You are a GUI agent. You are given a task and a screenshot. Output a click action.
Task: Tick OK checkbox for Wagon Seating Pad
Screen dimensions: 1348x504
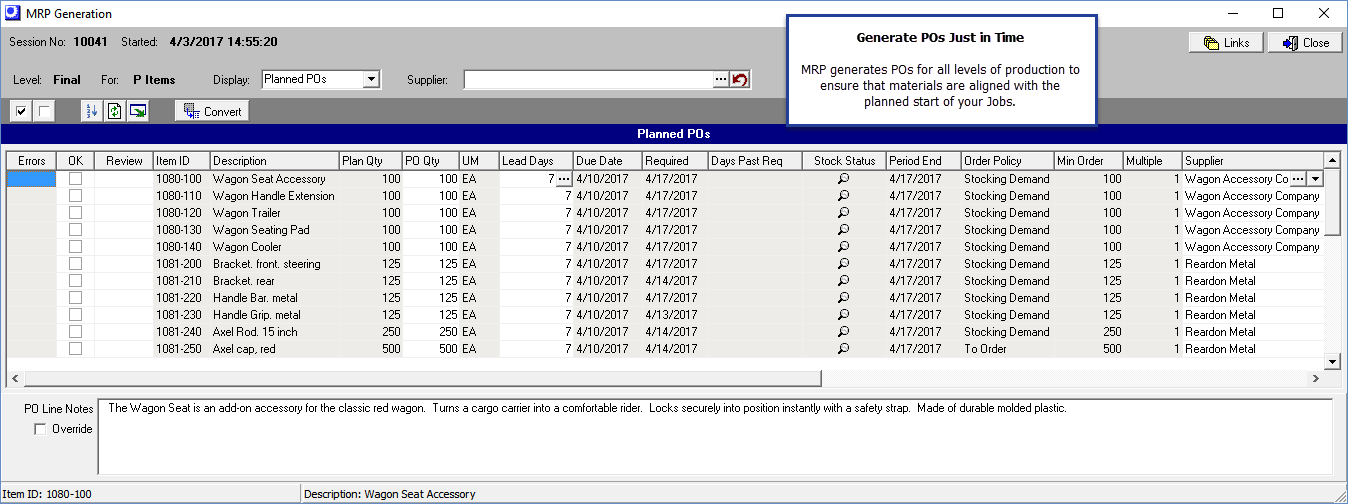click(x=75, y=230)
